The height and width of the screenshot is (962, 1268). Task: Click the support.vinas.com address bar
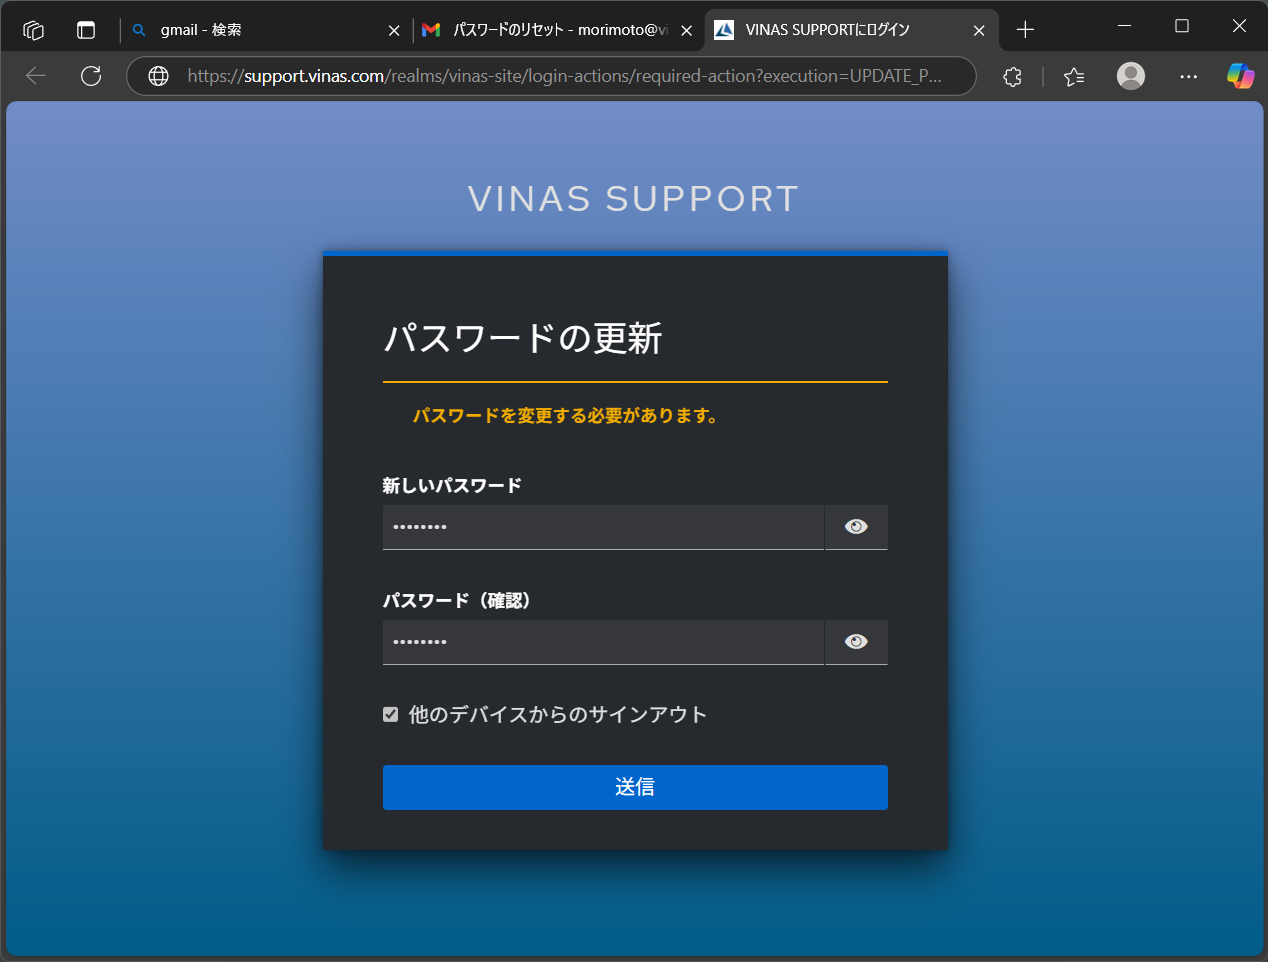[x=564, y=76]
